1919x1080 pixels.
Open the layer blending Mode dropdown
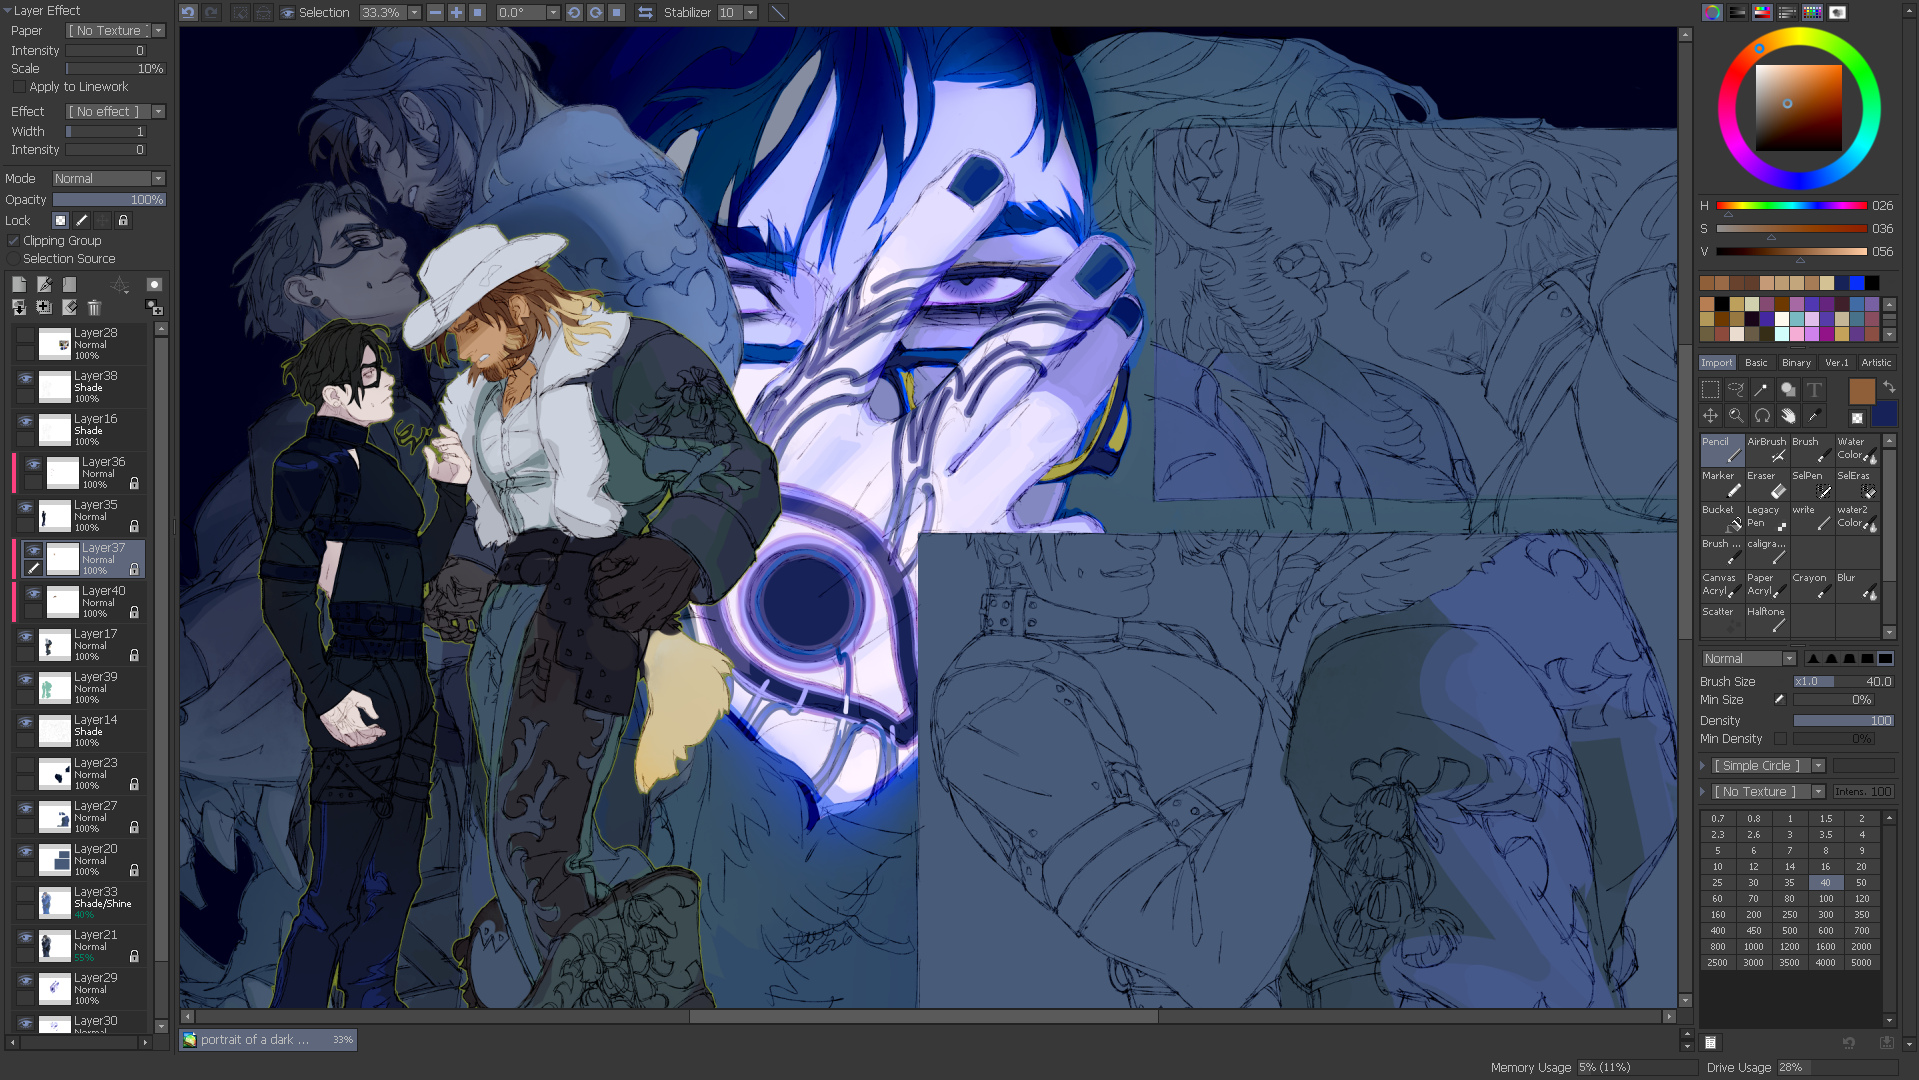point(108,179)
